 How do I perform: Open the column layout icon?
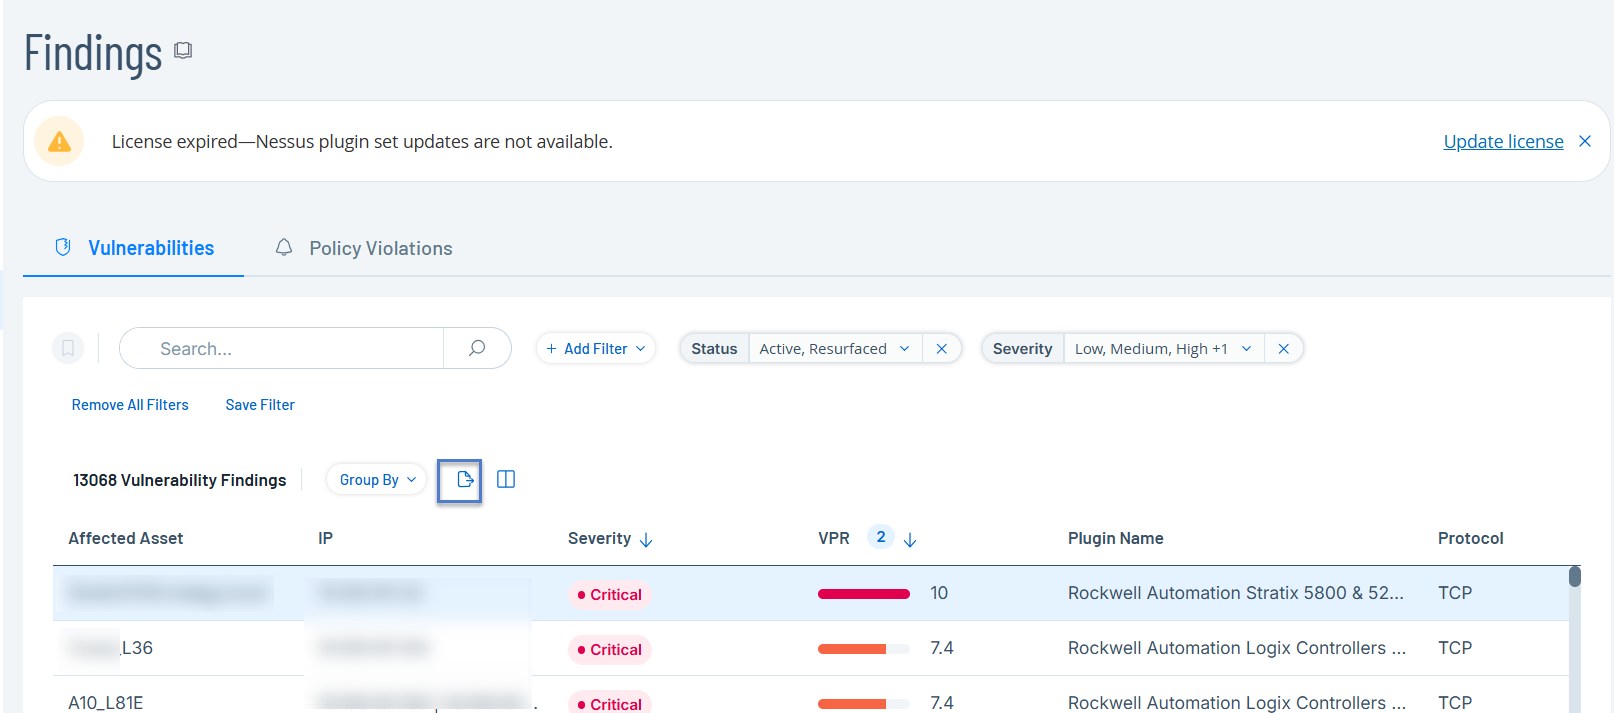[x=506, y=480]
